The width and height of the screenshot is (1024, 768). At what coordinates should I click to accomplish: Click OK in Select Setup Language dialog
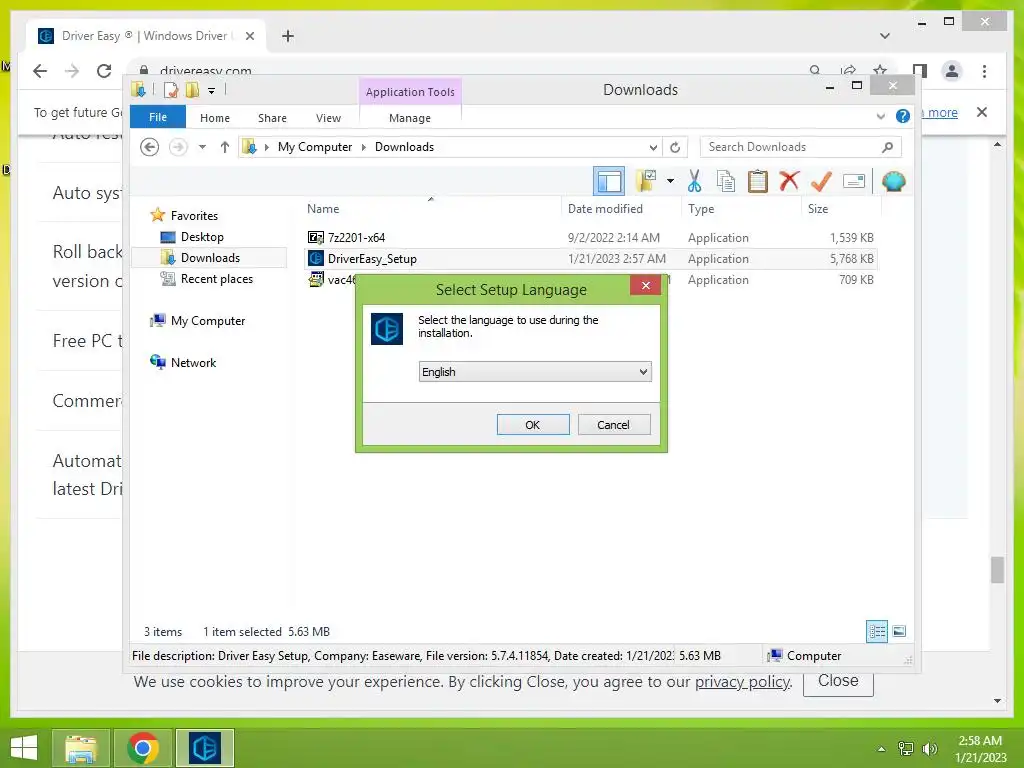(x=533, y=424)
